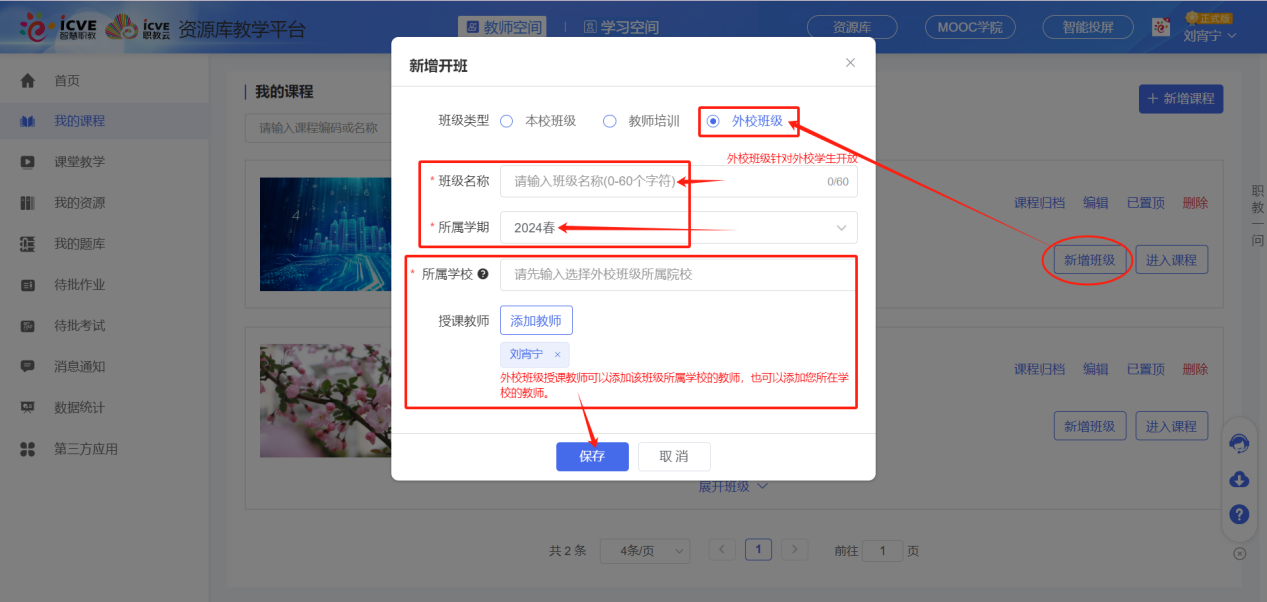Remove teacher 刘育宁 via the × tag
Viewport: 1267px width, 602px height.
pyautogui.click(x=557, y=354)
